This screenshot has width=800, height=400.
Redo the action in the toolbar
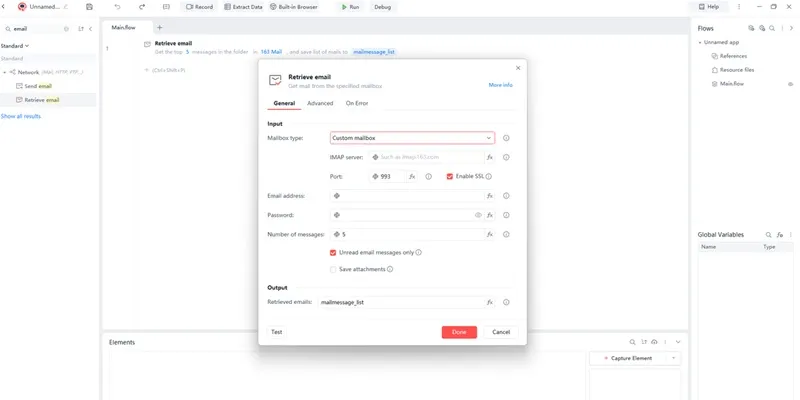click(142, 7)
